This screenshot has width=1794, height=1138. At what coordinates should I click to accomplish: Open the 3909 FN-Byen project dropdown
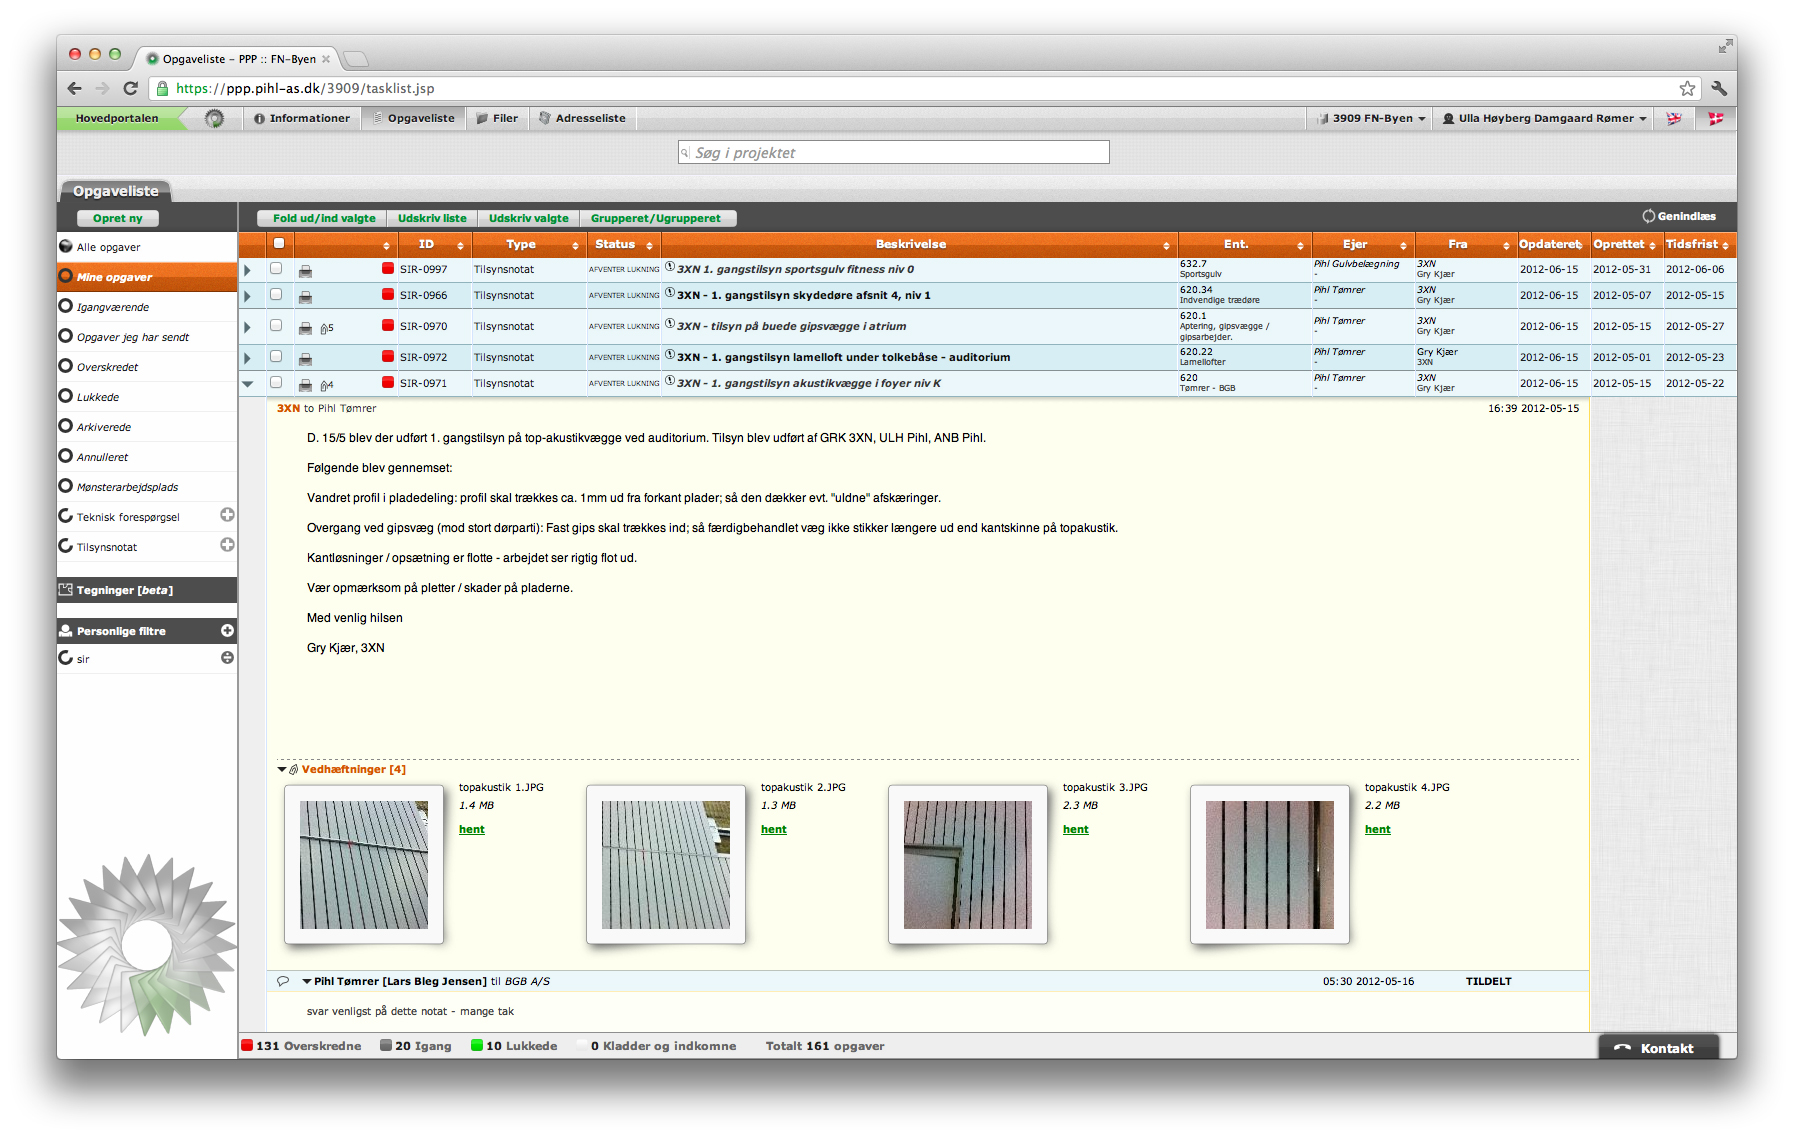pos(1371,118)
